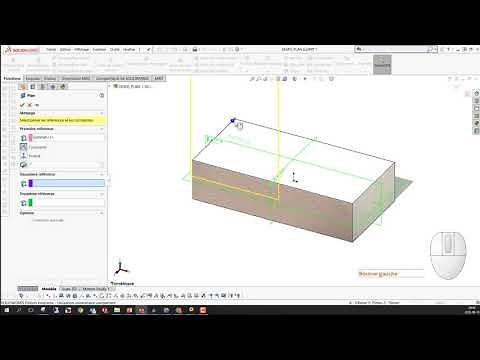The width and height of the screenshot is (480, 360).
Task: Toggle the highlighted Instant3D button in the ribbon
Action: tap(382, 64)
